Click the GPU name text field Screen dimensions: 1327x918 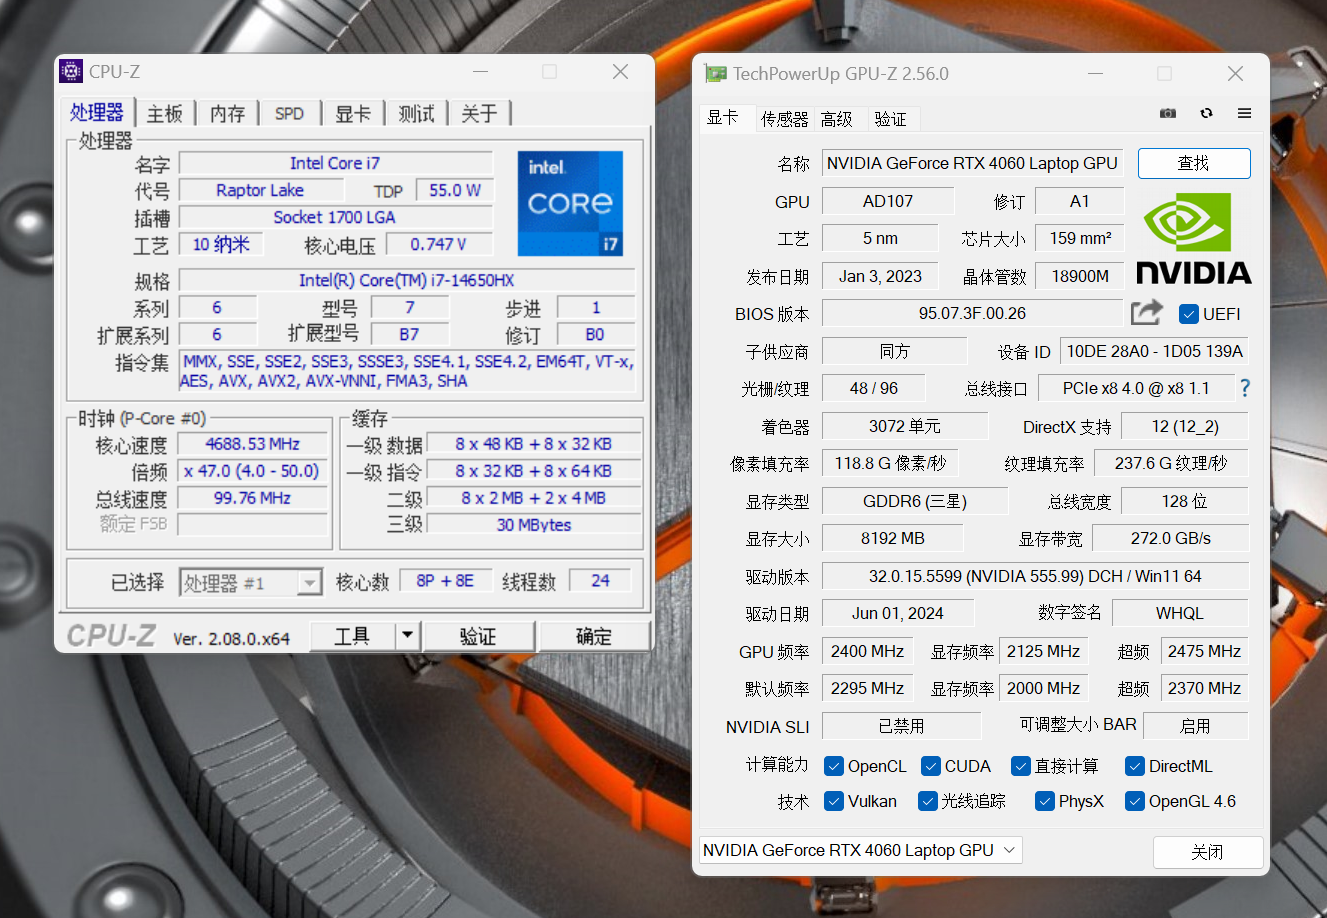pos(972,163)
